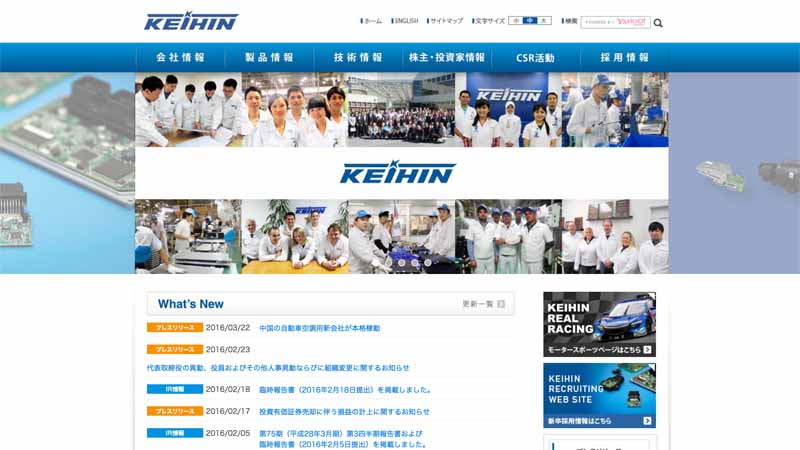This screenshot has width=800, height=450.
Task: Click the arrow icon beside 更新一覧
Action: pyautogui.click(x=501, y=304)
